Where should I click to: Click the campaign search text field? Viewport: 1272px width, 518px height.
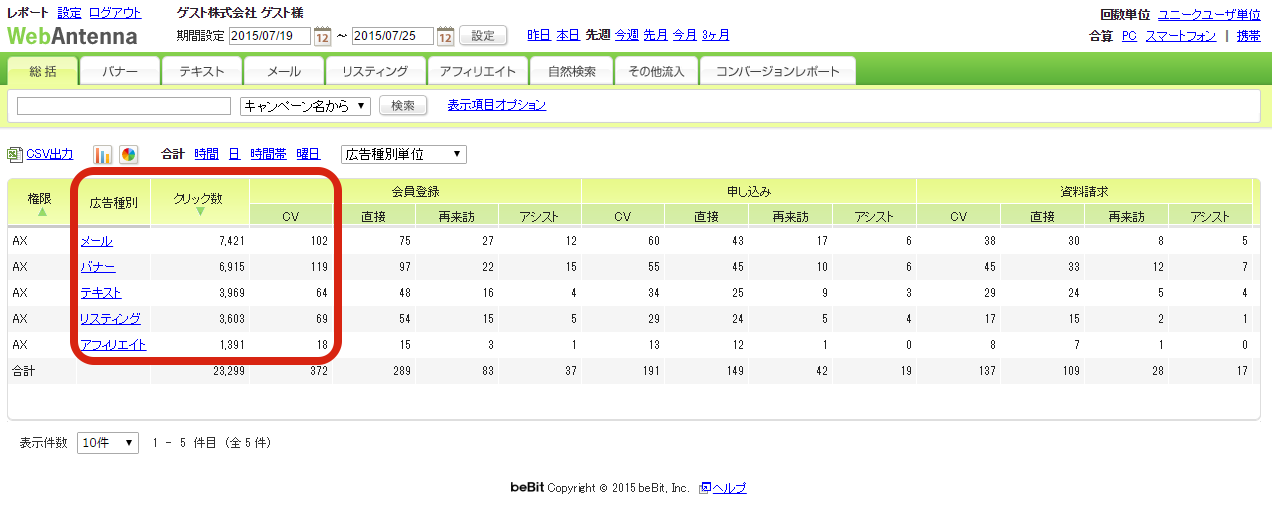click(124, 106)
